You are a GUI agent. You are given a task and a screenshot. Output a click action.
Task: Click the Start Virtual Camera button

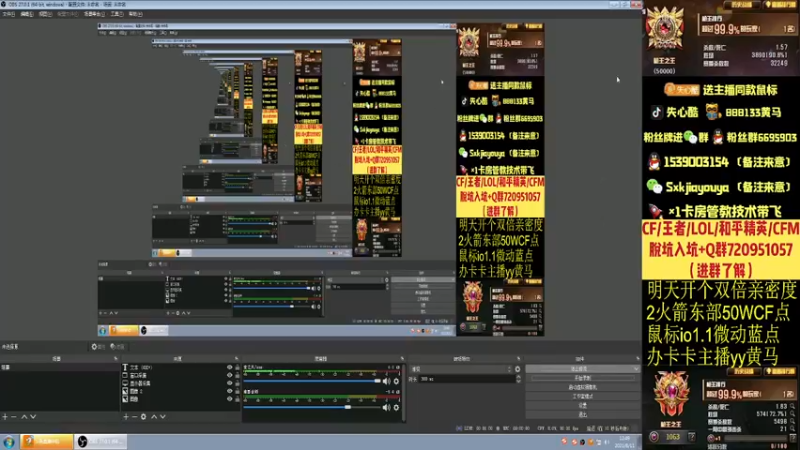[x=583, y=387]
